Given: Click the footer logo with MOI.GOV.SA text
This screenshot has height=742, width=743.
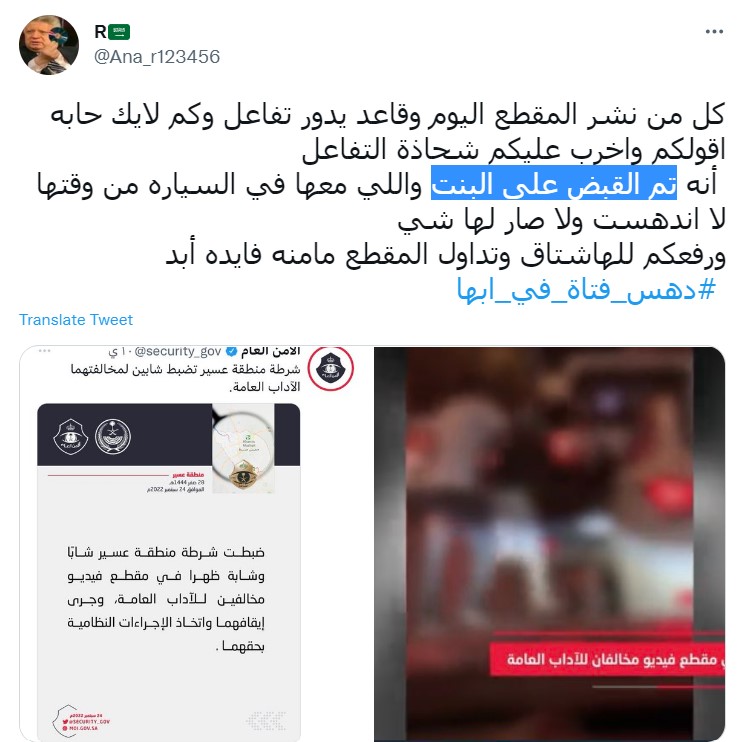Looking at the screenshot, I should (81, 721).
